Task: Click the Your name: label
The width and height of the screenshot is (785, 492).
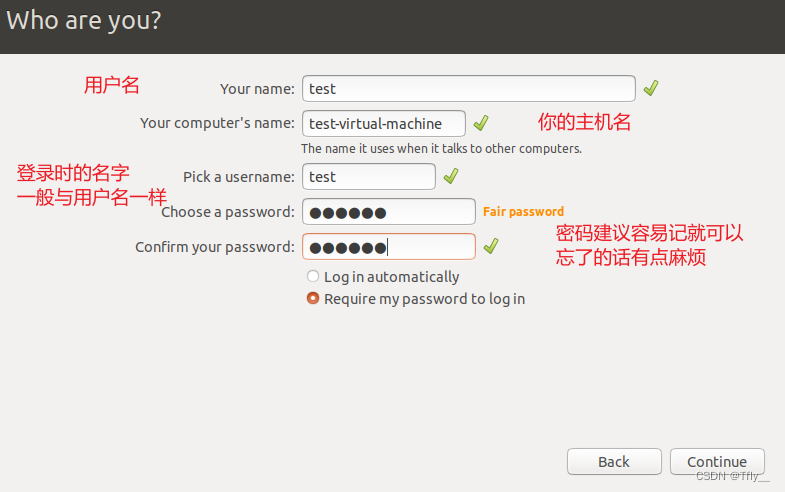Action: tap(257, 89)
